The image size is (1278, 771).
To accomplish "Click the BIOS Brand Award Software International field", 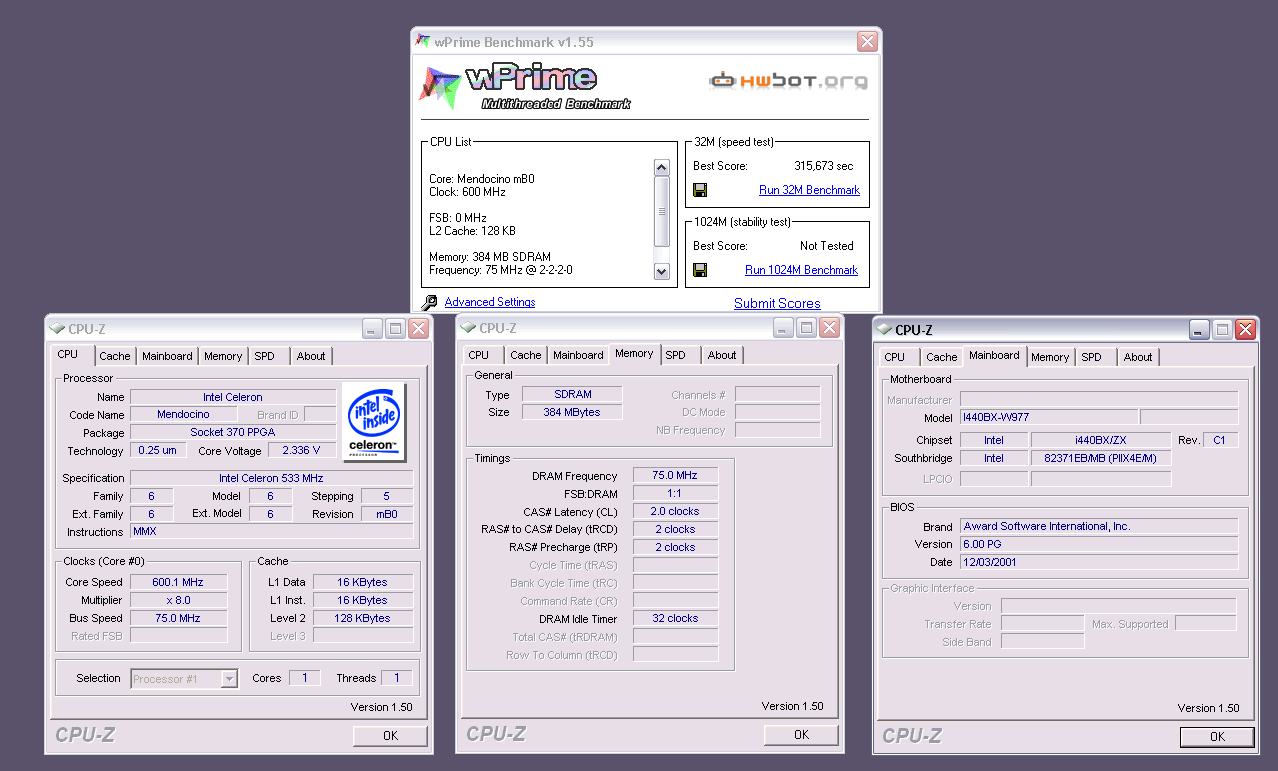I will point(1099,526).
